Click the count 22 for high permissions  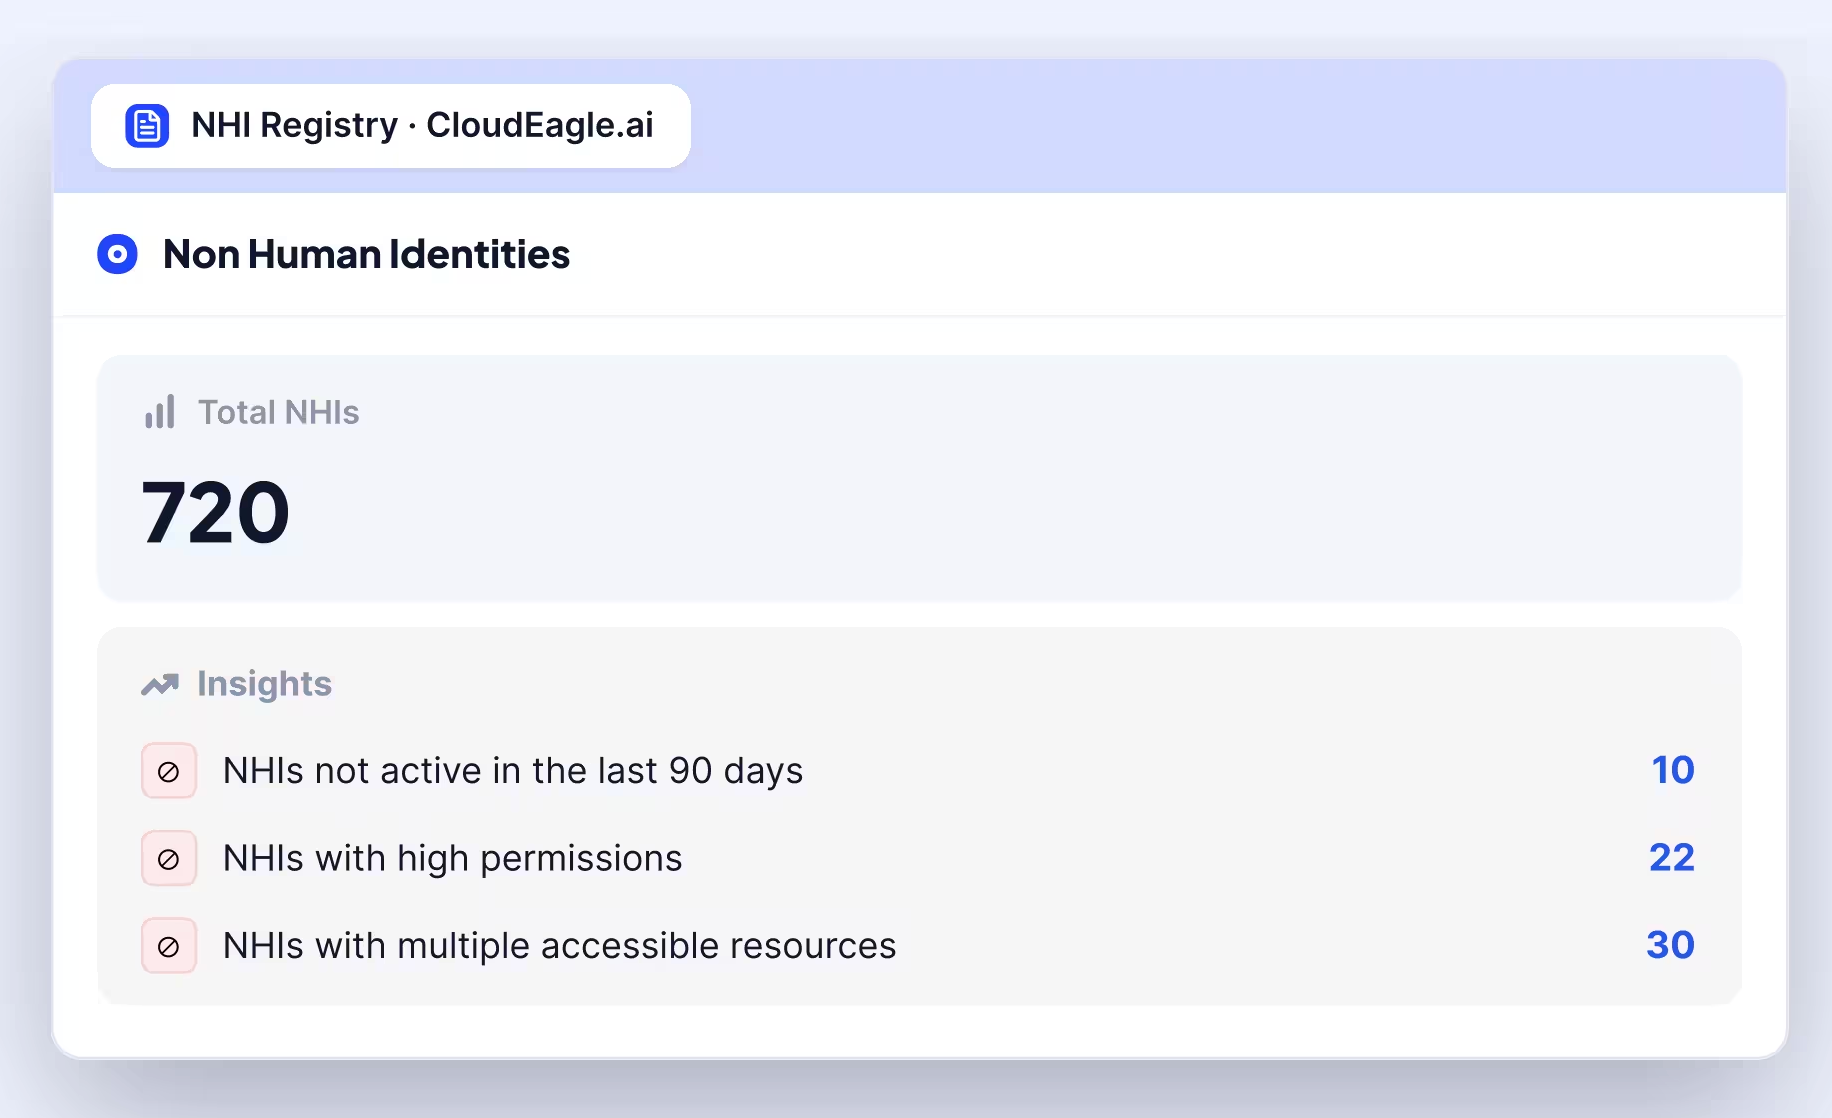point(1672,857)
